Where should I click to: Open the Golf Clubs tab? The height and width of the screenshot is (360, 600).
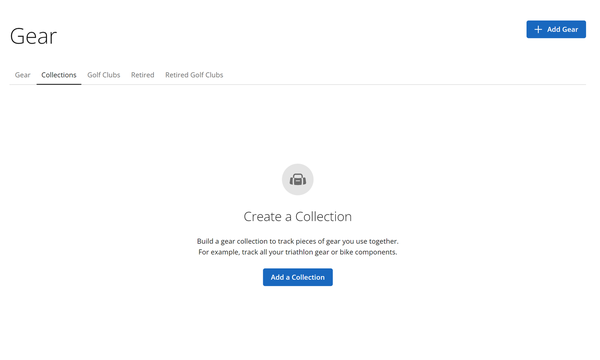click(x=104, y=75)
